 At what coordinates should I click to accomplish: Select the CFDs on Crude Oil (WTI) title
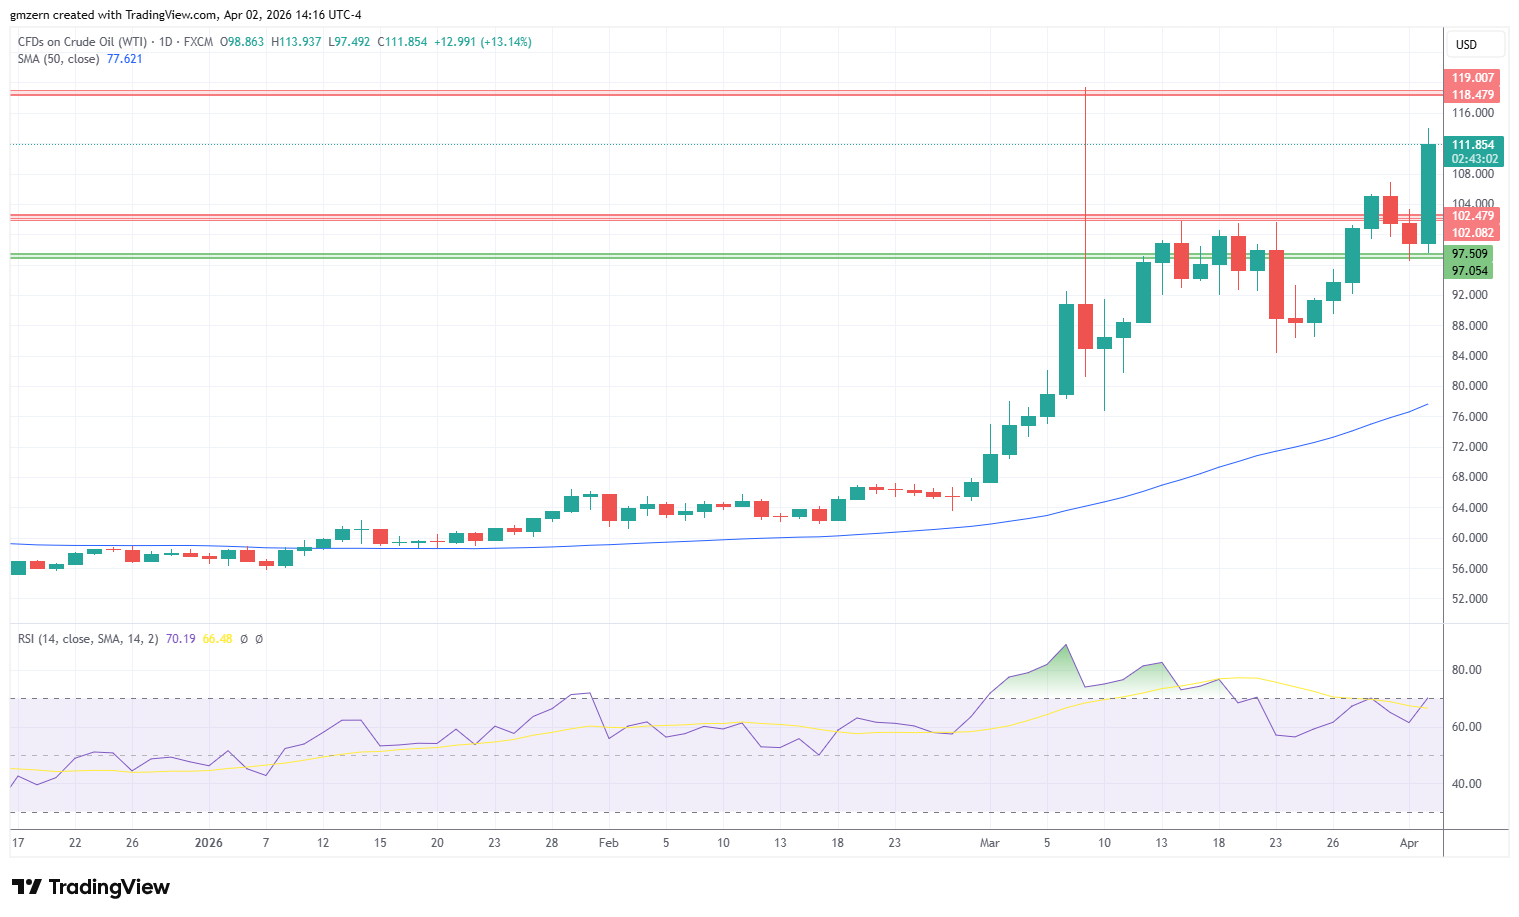coord(82,42)
